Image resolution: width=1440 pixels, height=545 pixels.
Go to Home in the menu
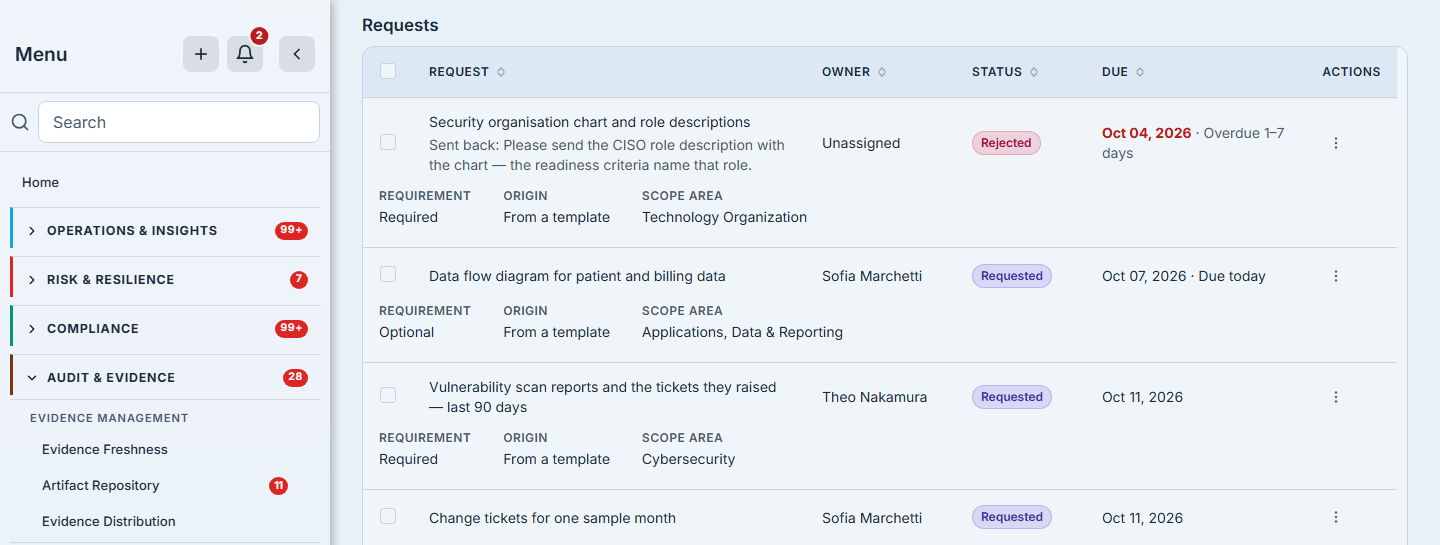pos(40,182)
